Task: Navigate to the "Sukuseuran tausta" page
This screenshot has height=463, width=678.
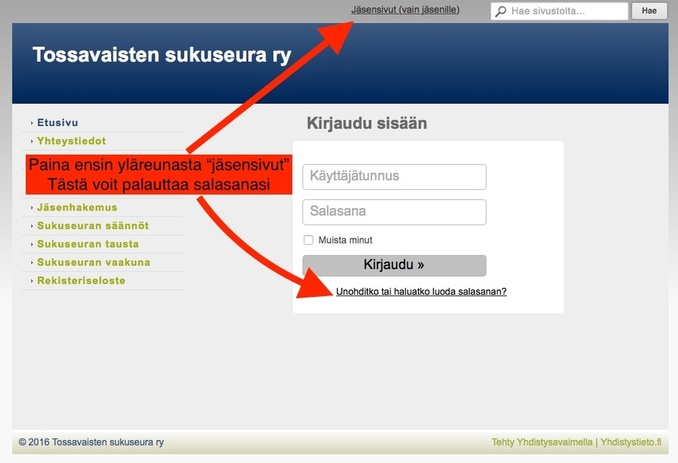Action: click(x=88, y=244)
